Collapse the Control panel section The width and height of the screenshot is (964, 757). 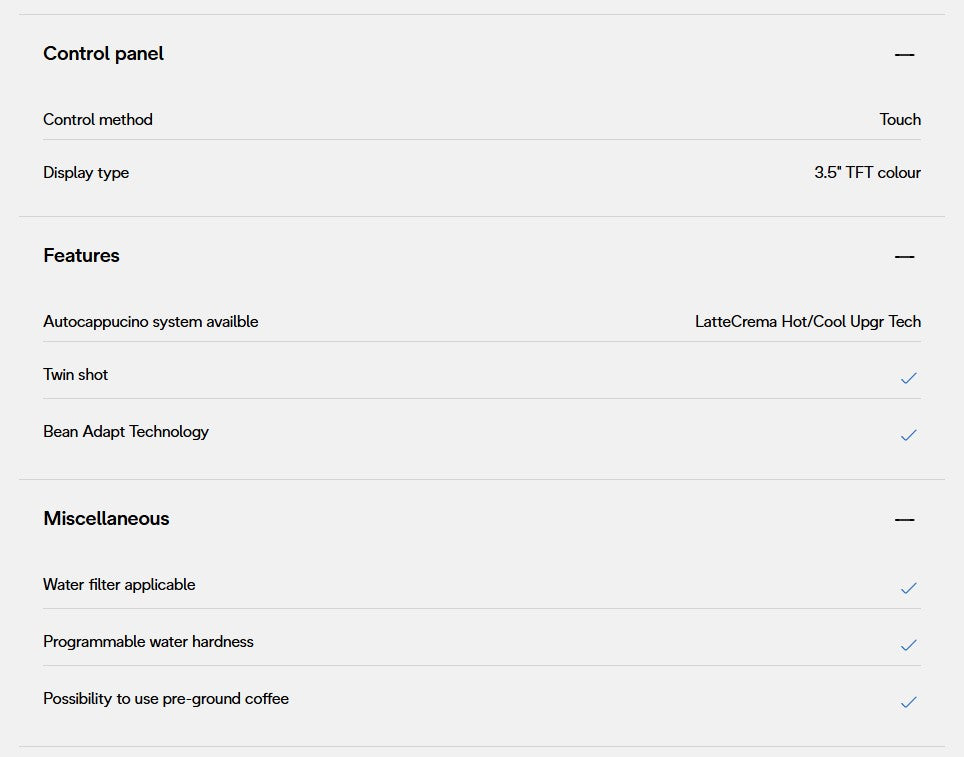click(x=904, y=54)
